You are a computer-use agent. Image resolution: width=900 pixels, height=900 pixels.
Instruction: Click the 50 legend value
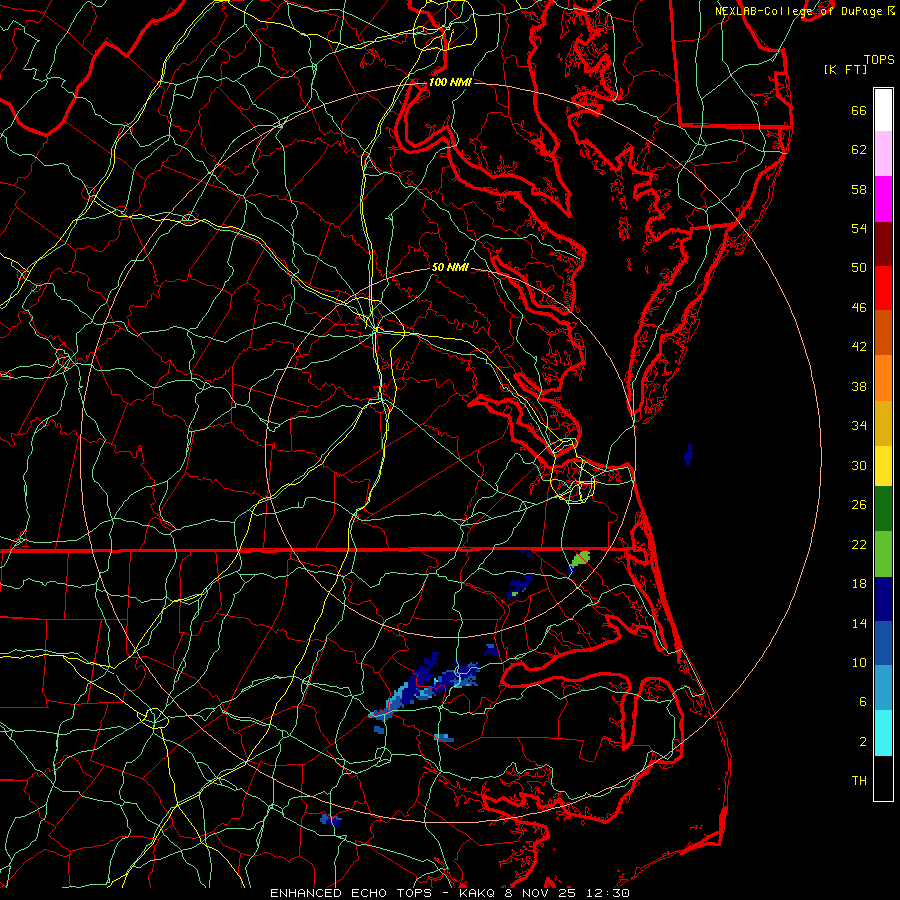(859, 267)
